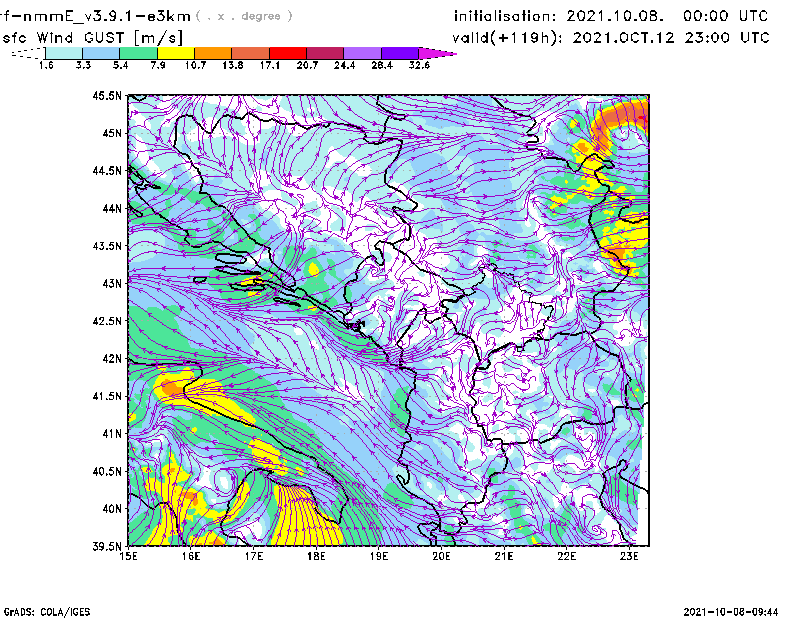Click the 43.5N latitude label
Viewport: 800px width, 618px height.
[107, 246]
